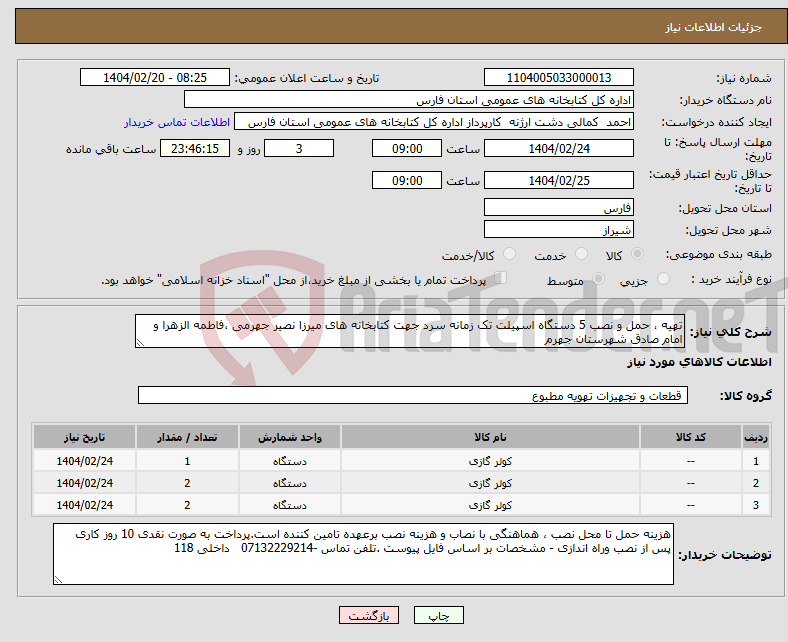Click the اطلاعات کالاهای مورد نیاز heading
This screenshot has width=788, height=642.
[699, 362]
